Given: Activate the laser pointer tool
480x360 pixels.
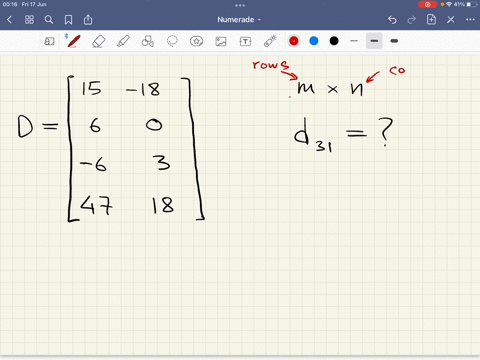Looking at the screenshot, I should (270, 41).
